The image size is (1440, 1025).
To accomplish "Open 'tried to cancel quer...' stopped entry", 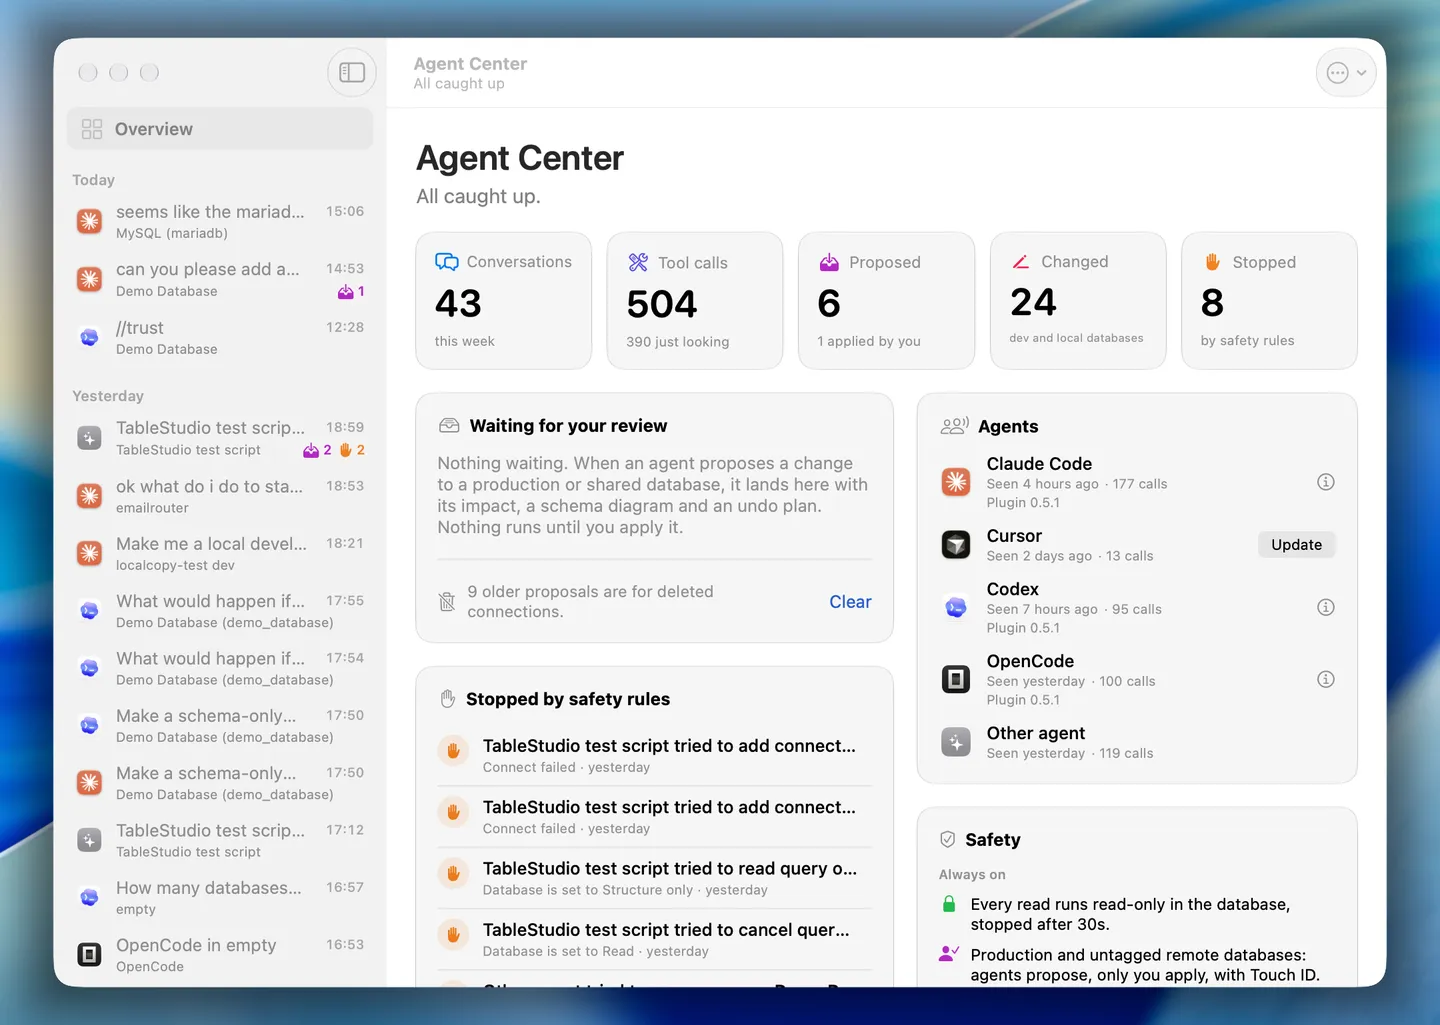I will (655, 940).
